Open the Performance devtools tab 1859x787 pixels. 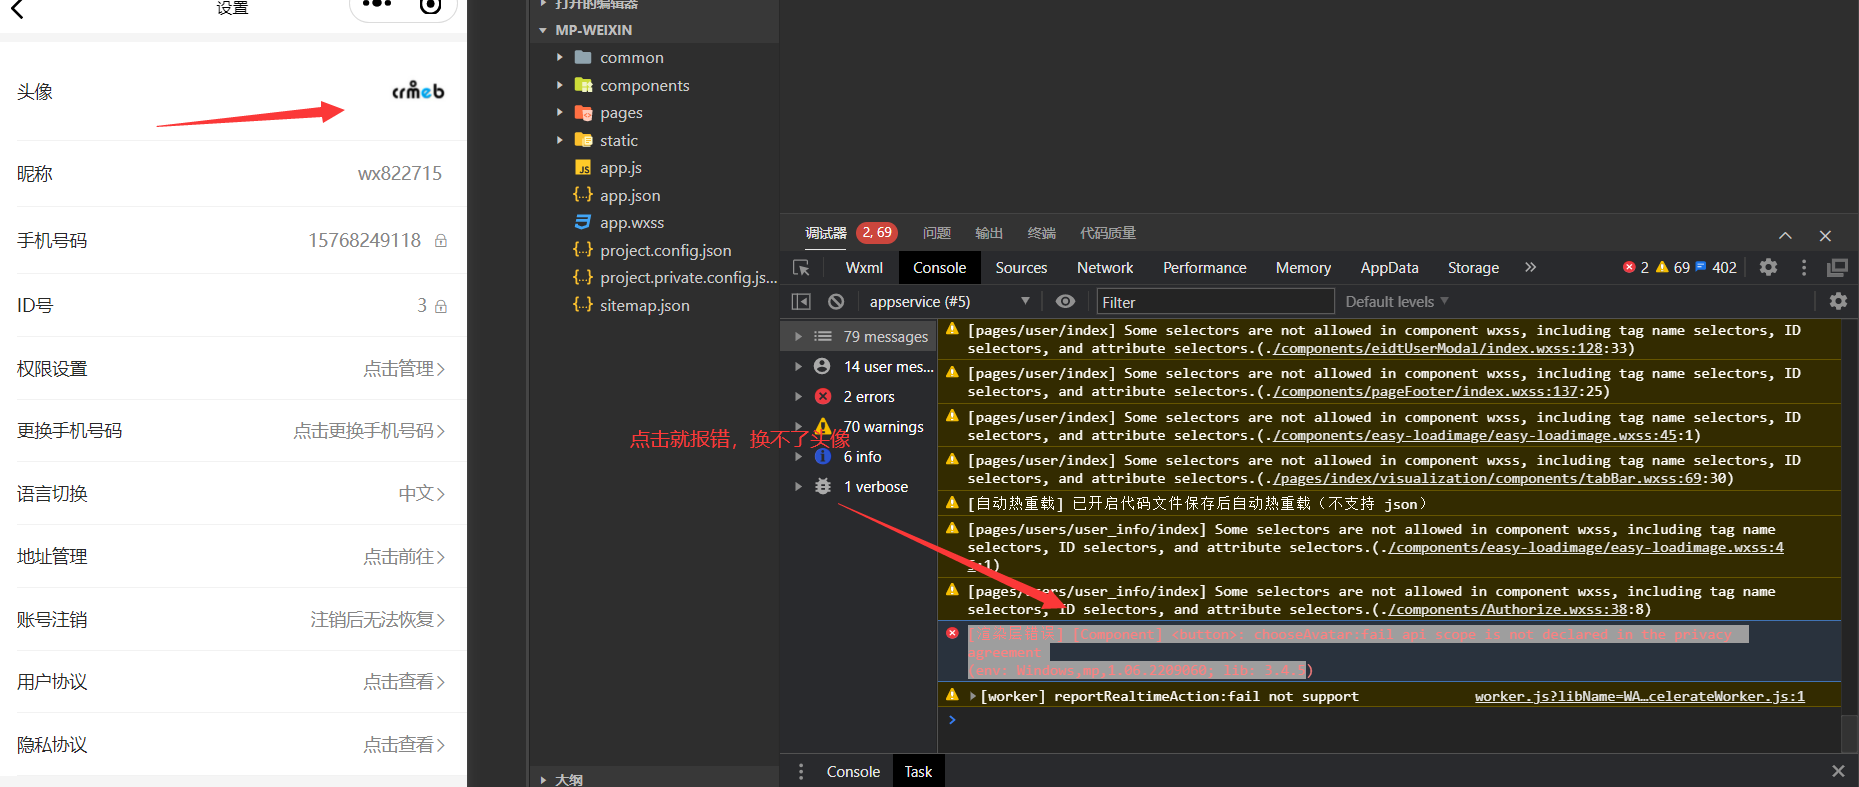1205,268
